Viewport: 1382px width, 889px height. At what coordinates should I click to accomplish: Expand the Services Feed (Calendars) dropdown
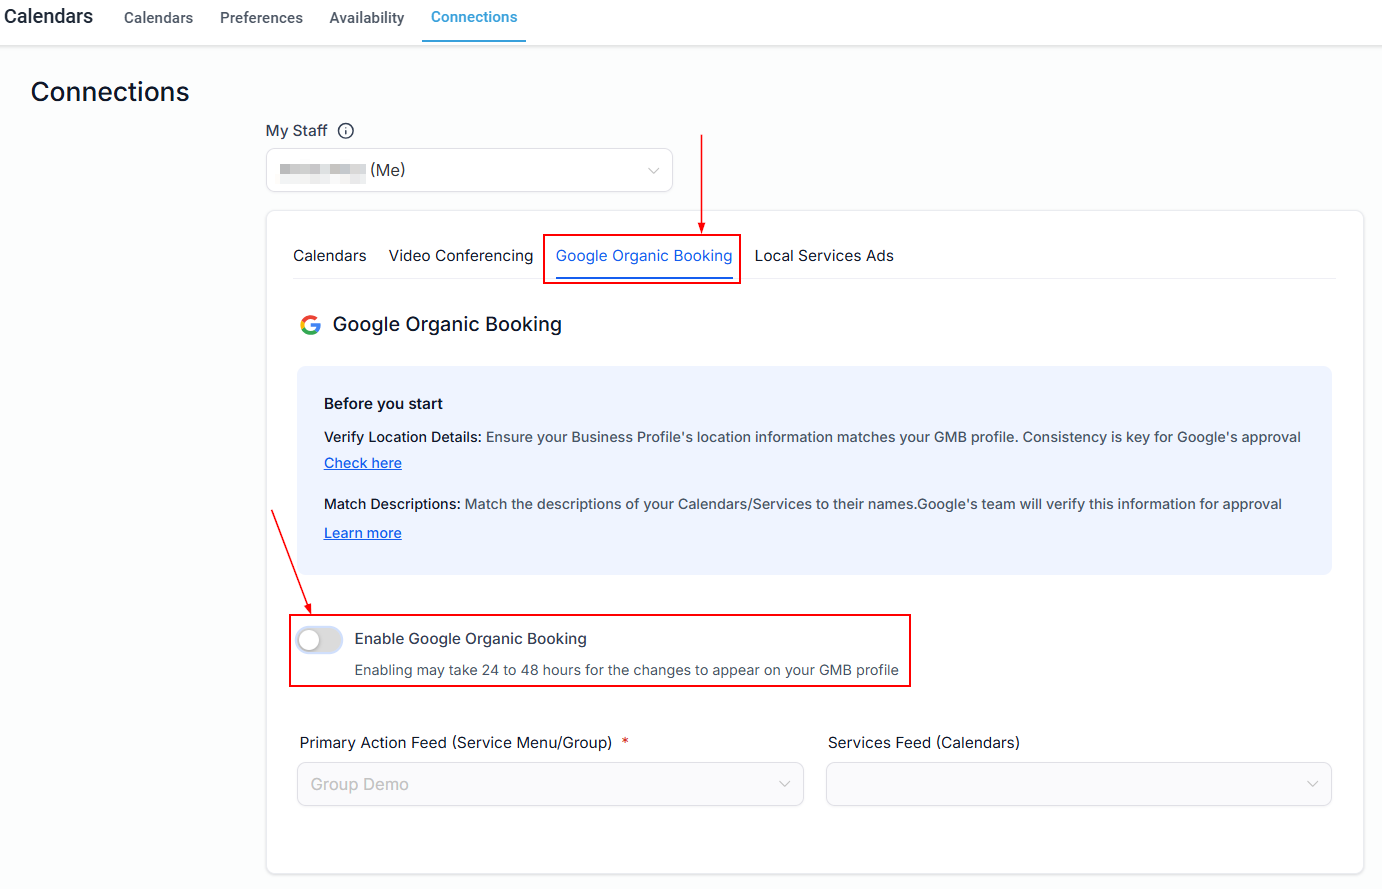coord(1078,784)
